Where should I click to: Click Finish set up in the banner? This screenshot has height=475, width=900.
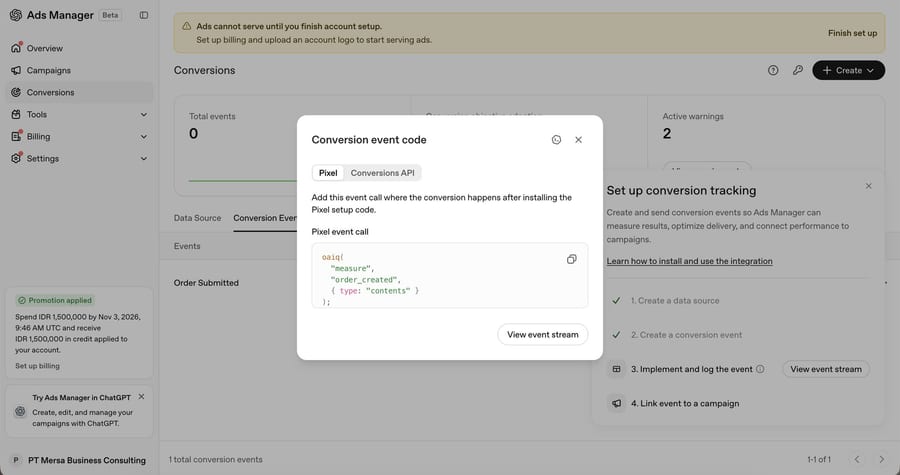[852, 33]
